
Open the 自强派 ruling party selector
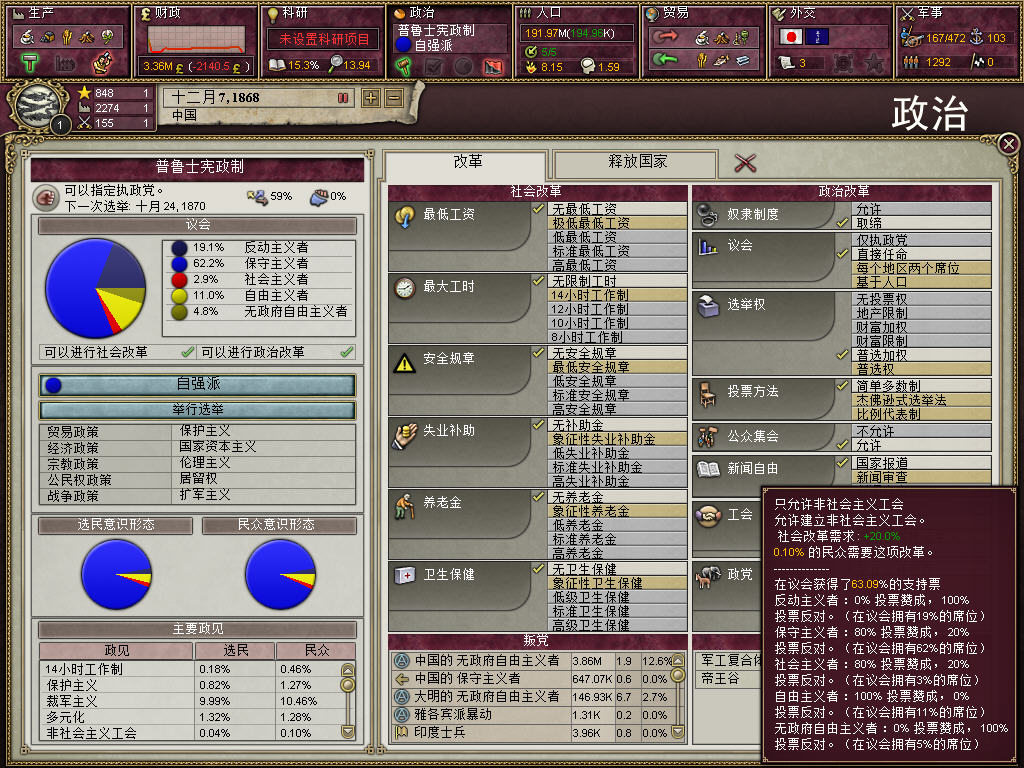pyautogui.click(x=197, y=384)
